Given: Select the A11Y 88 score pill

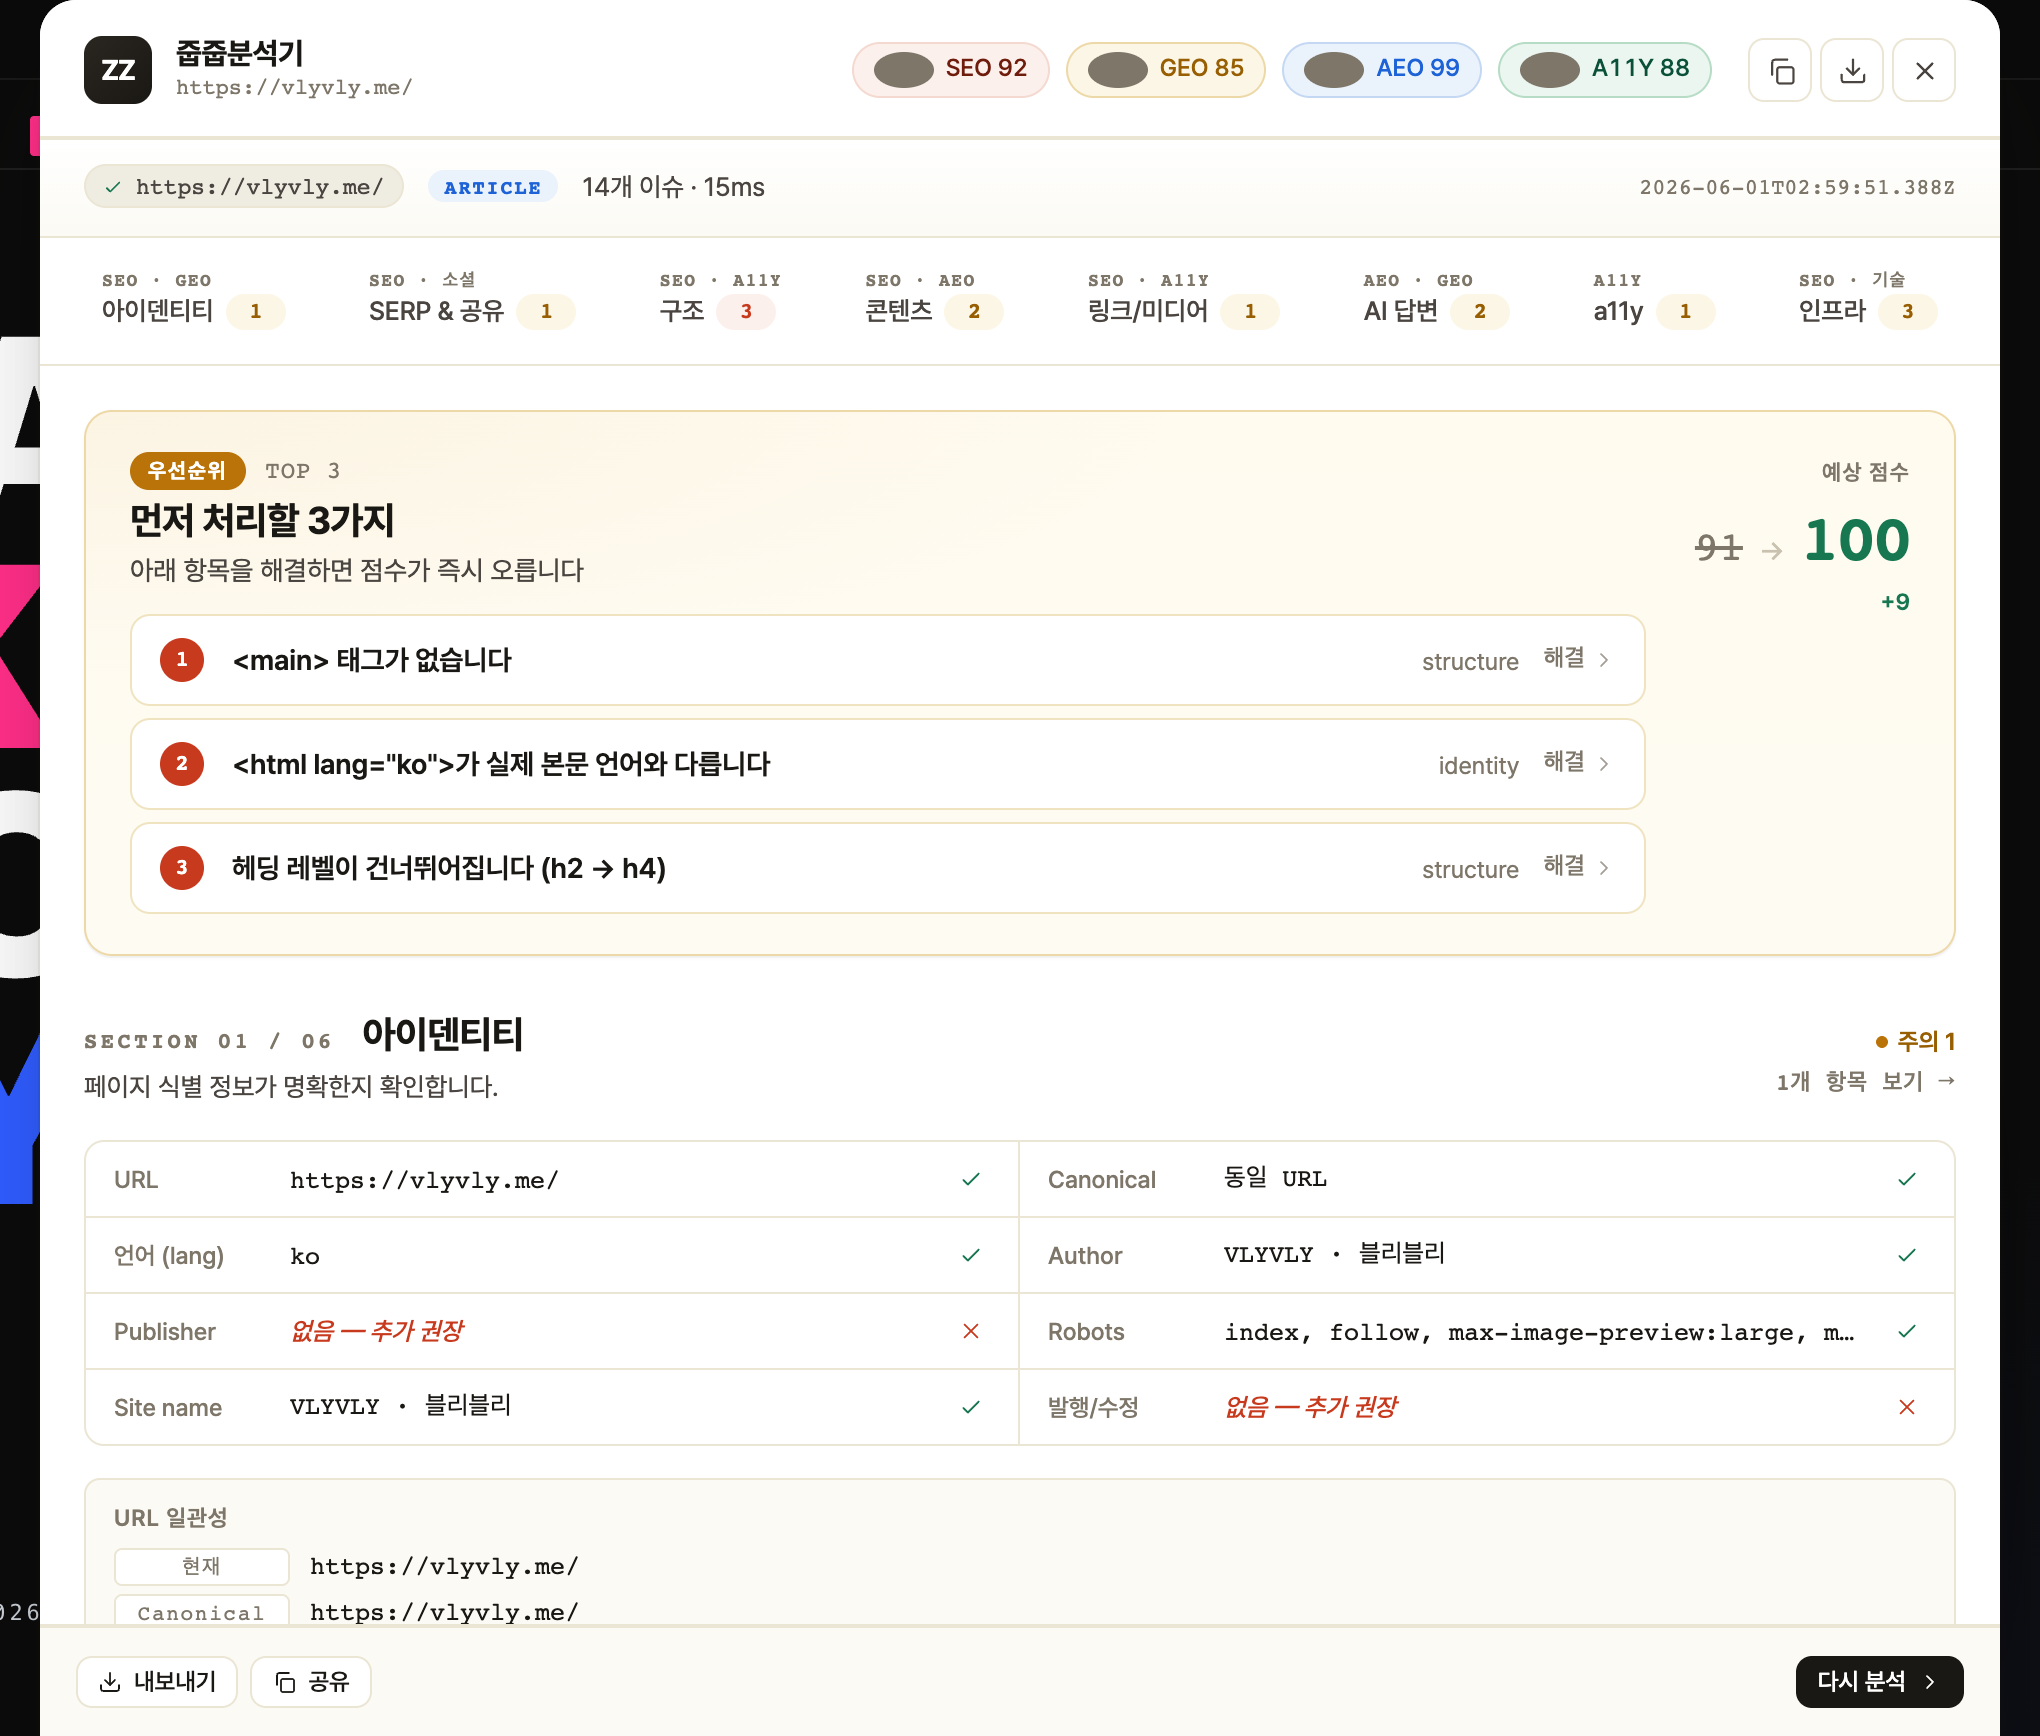Looking at the screenshot, I should click(x=1604, y=69).
